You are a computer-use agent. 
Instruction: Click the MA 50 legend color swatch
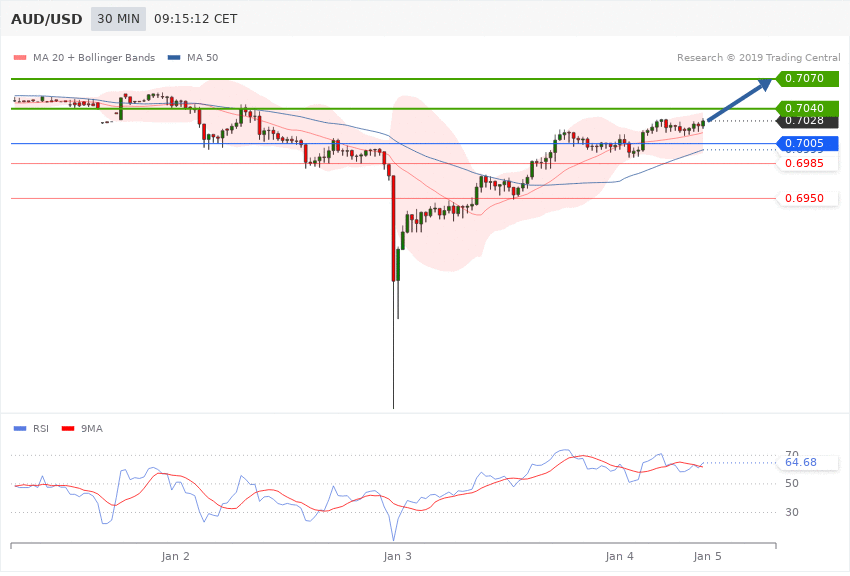(x=174, y=57)
